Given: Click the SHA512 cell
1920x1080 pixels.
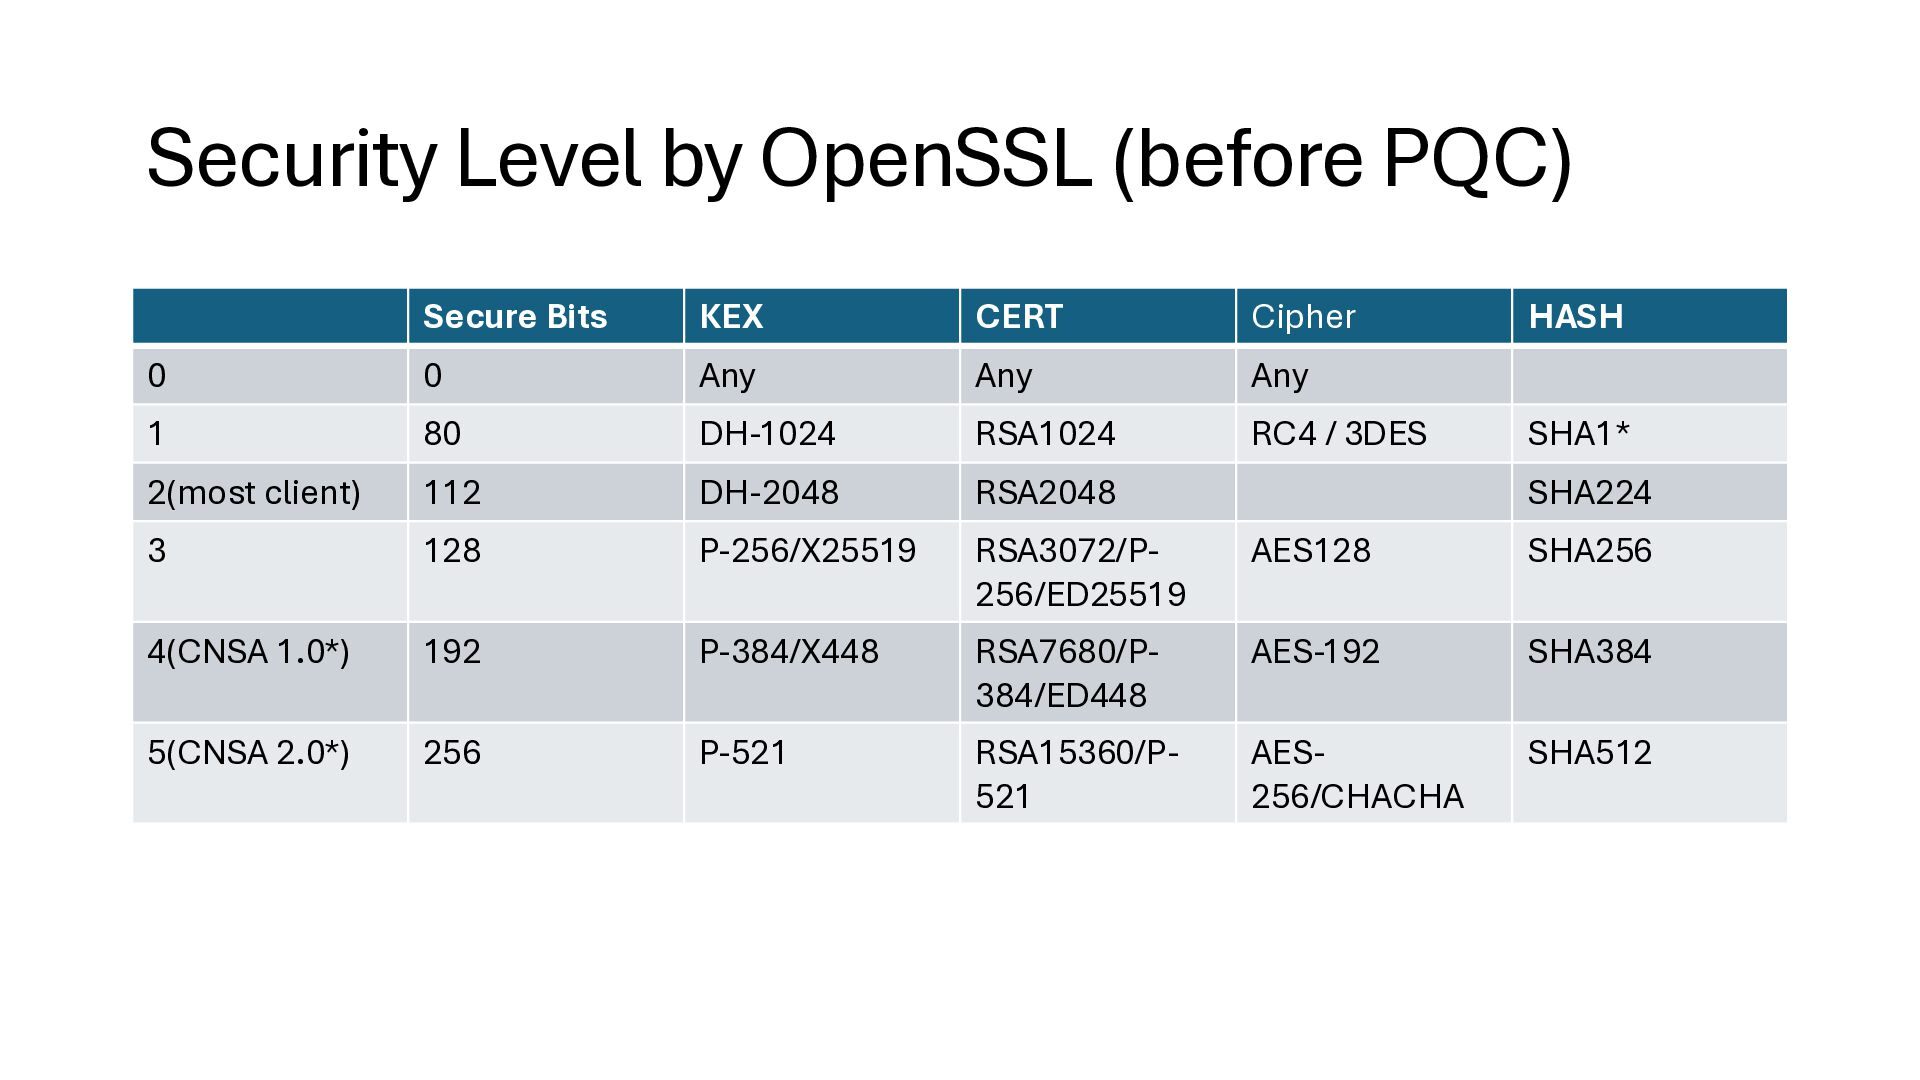Looking at the screenshot, I should click(1589, 753).
